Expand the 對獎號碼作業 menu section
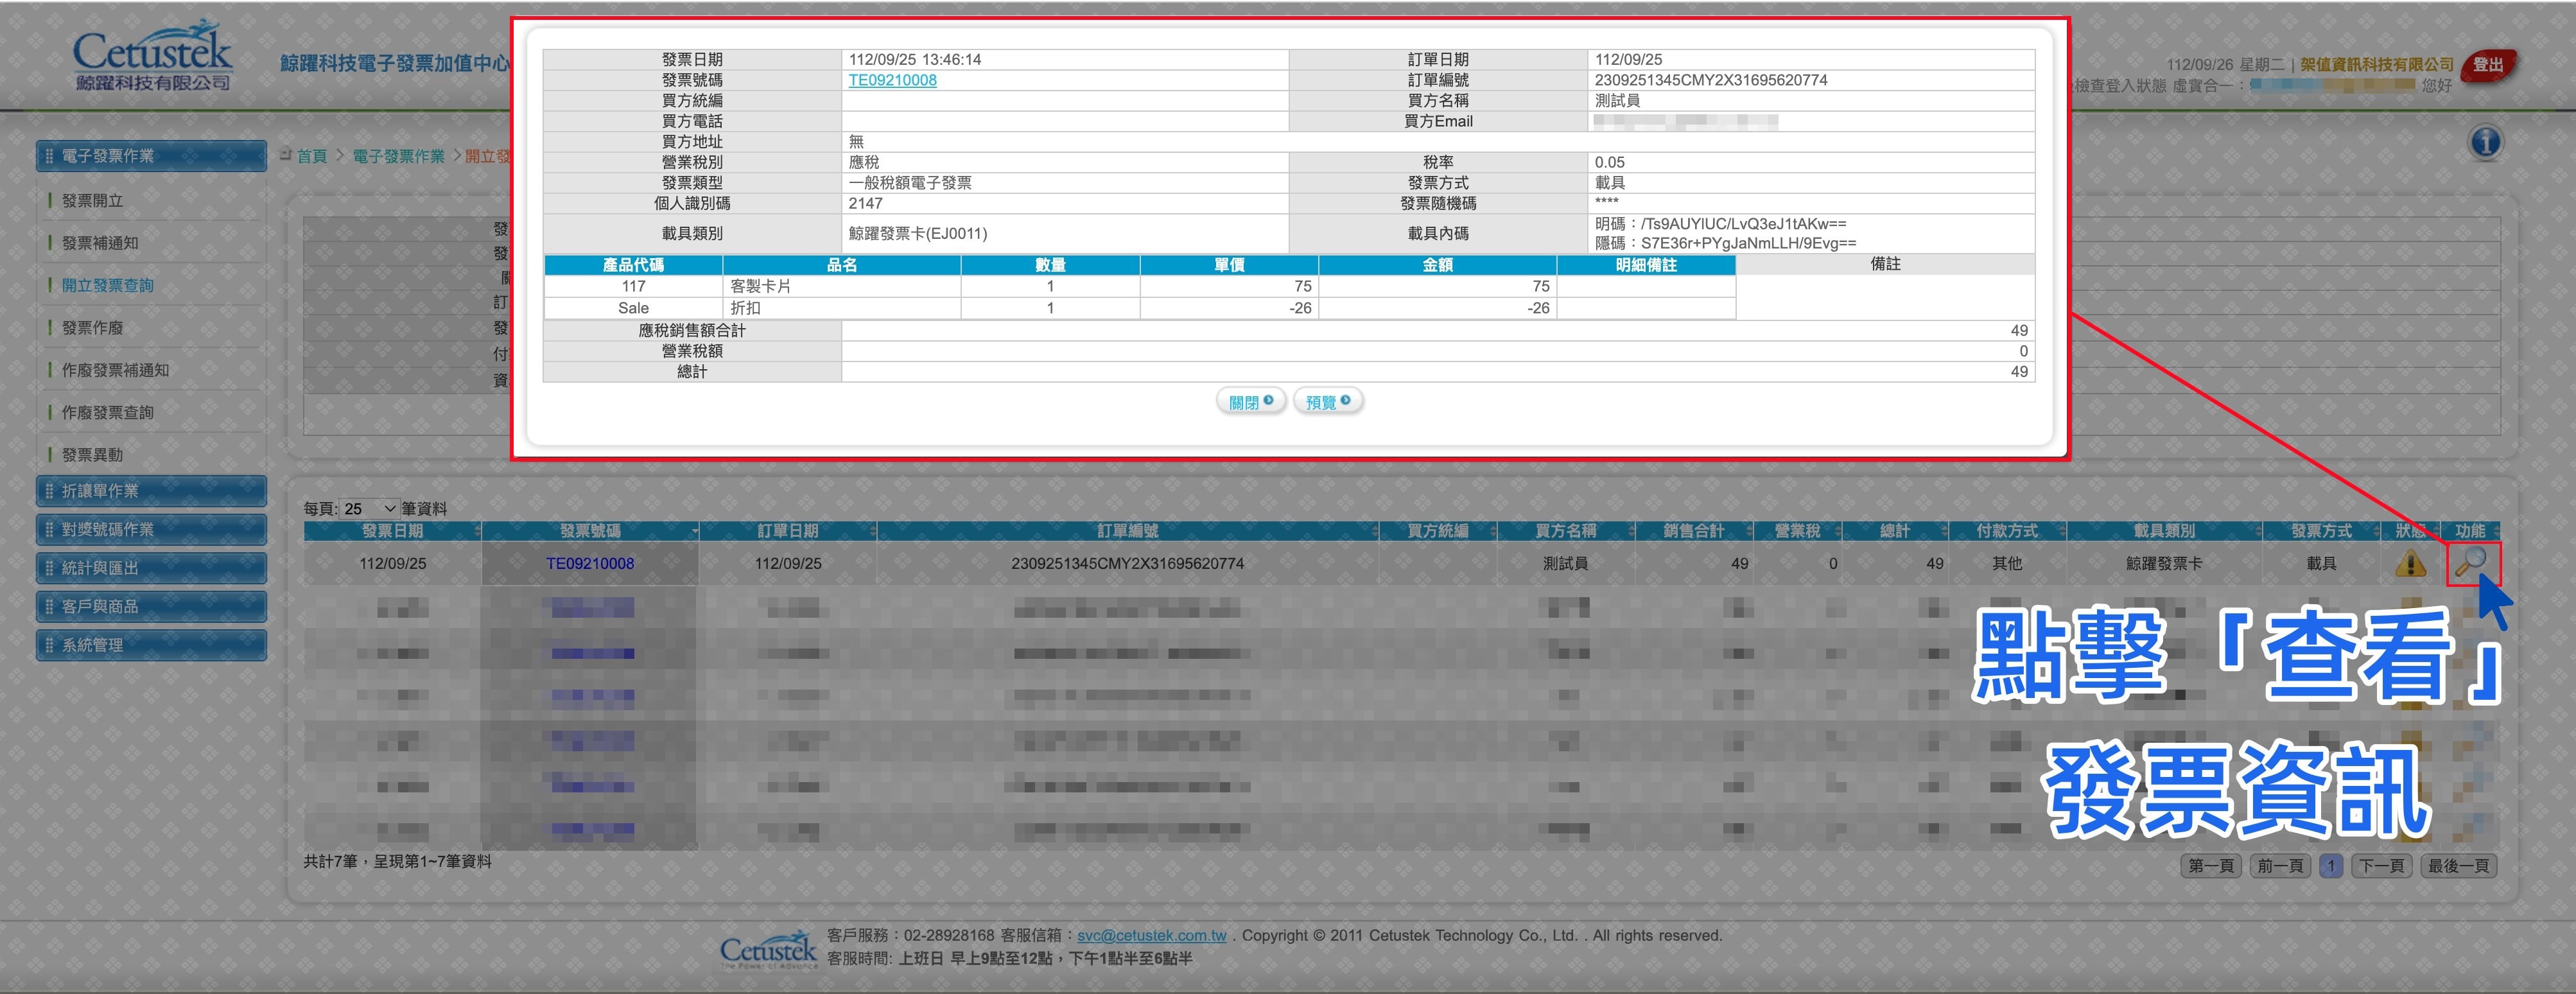 pyautogui.click(x=152, y=530)
